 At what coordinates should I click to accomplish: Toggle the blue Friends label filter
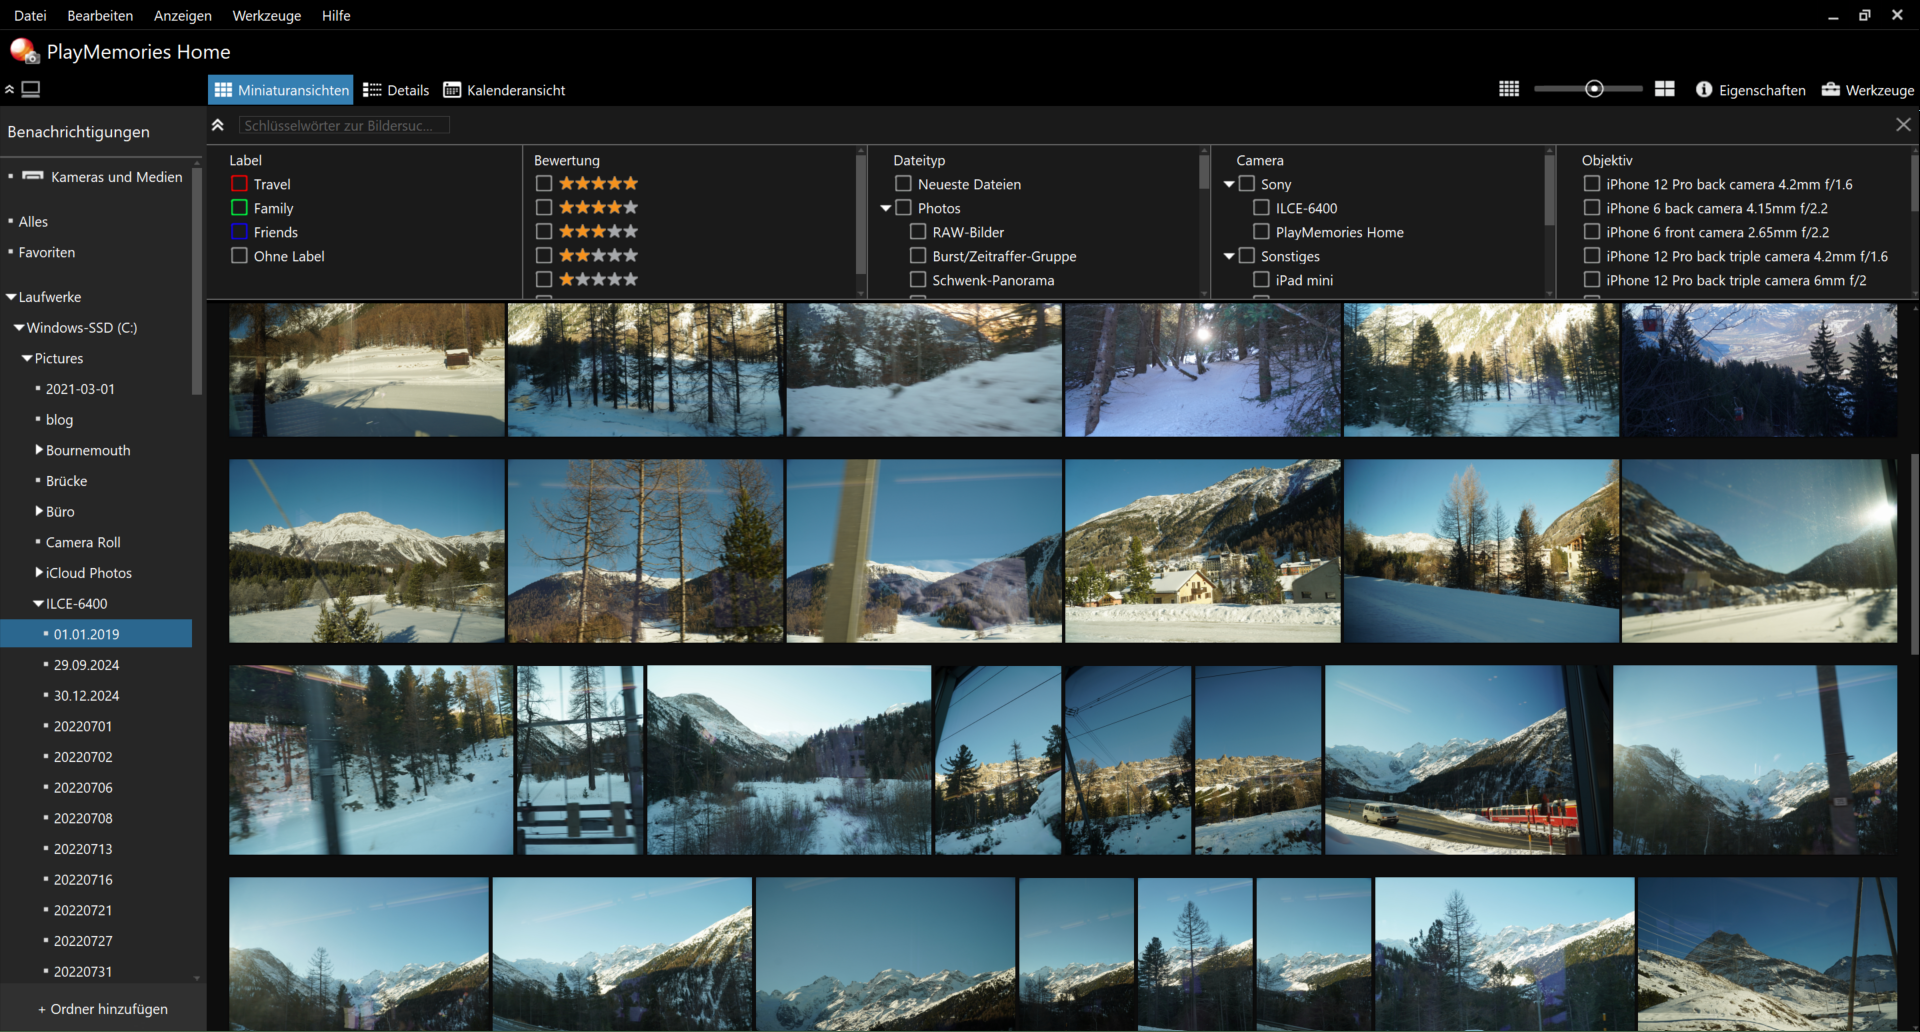(x=239, y=232)
